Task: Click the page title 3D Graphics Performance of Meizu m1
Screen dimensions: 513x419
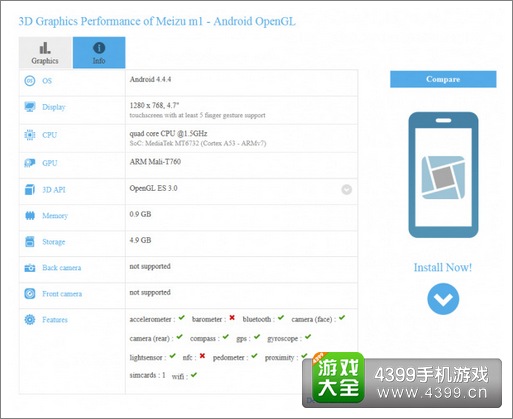Action: 157,22
